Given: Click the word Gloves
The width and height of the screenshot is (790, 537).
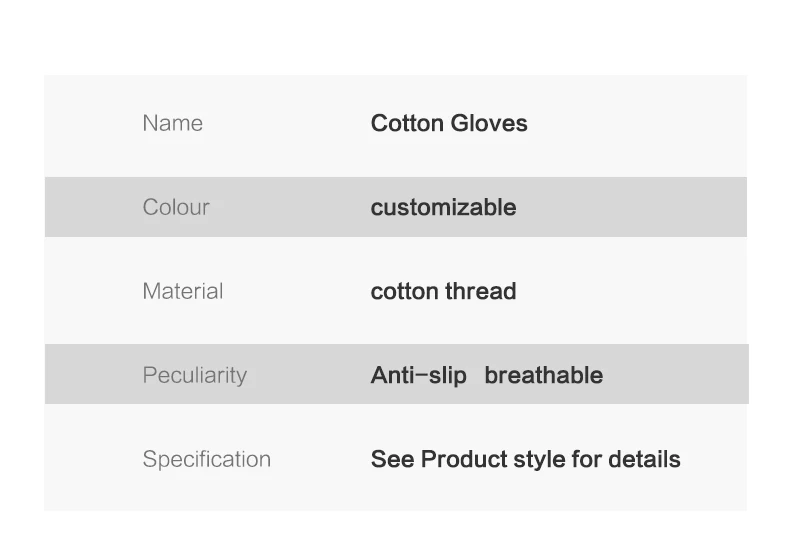Looking at the screenshot, I should (x=489, y=123).
